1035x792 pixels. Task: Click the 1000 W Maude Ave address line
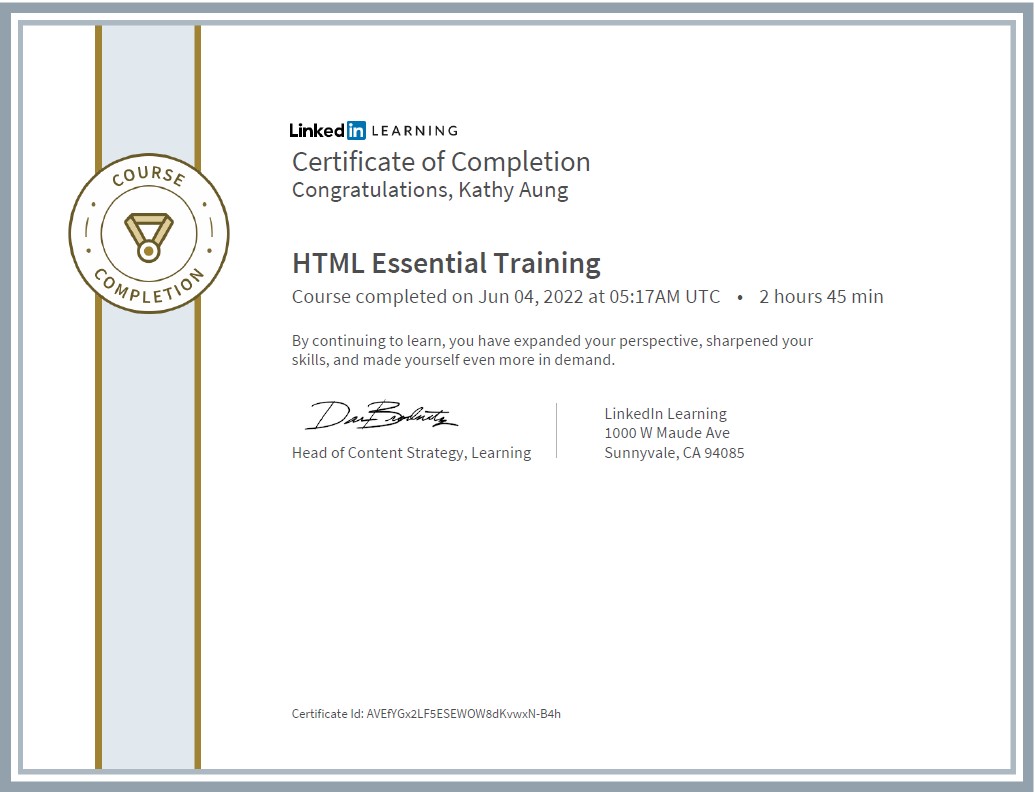(x=666, y=433)
